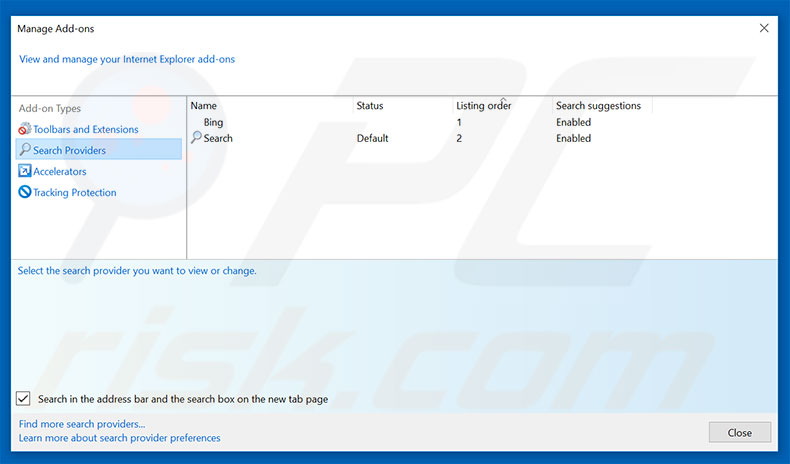Click listing order 1 for Bing
The width and height of the screenshot is (790, 464).
(459, 122)
